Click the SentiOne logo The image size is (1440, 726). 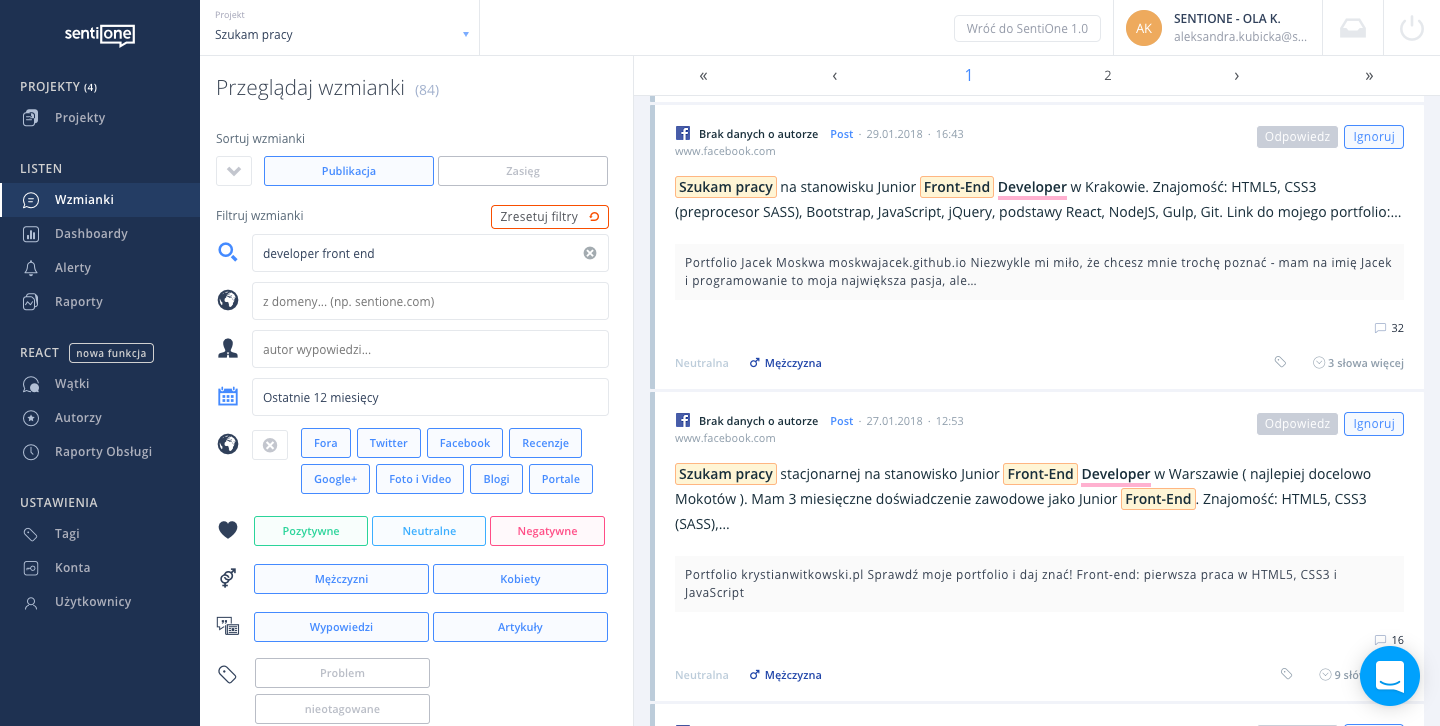(x=99, y=34)
